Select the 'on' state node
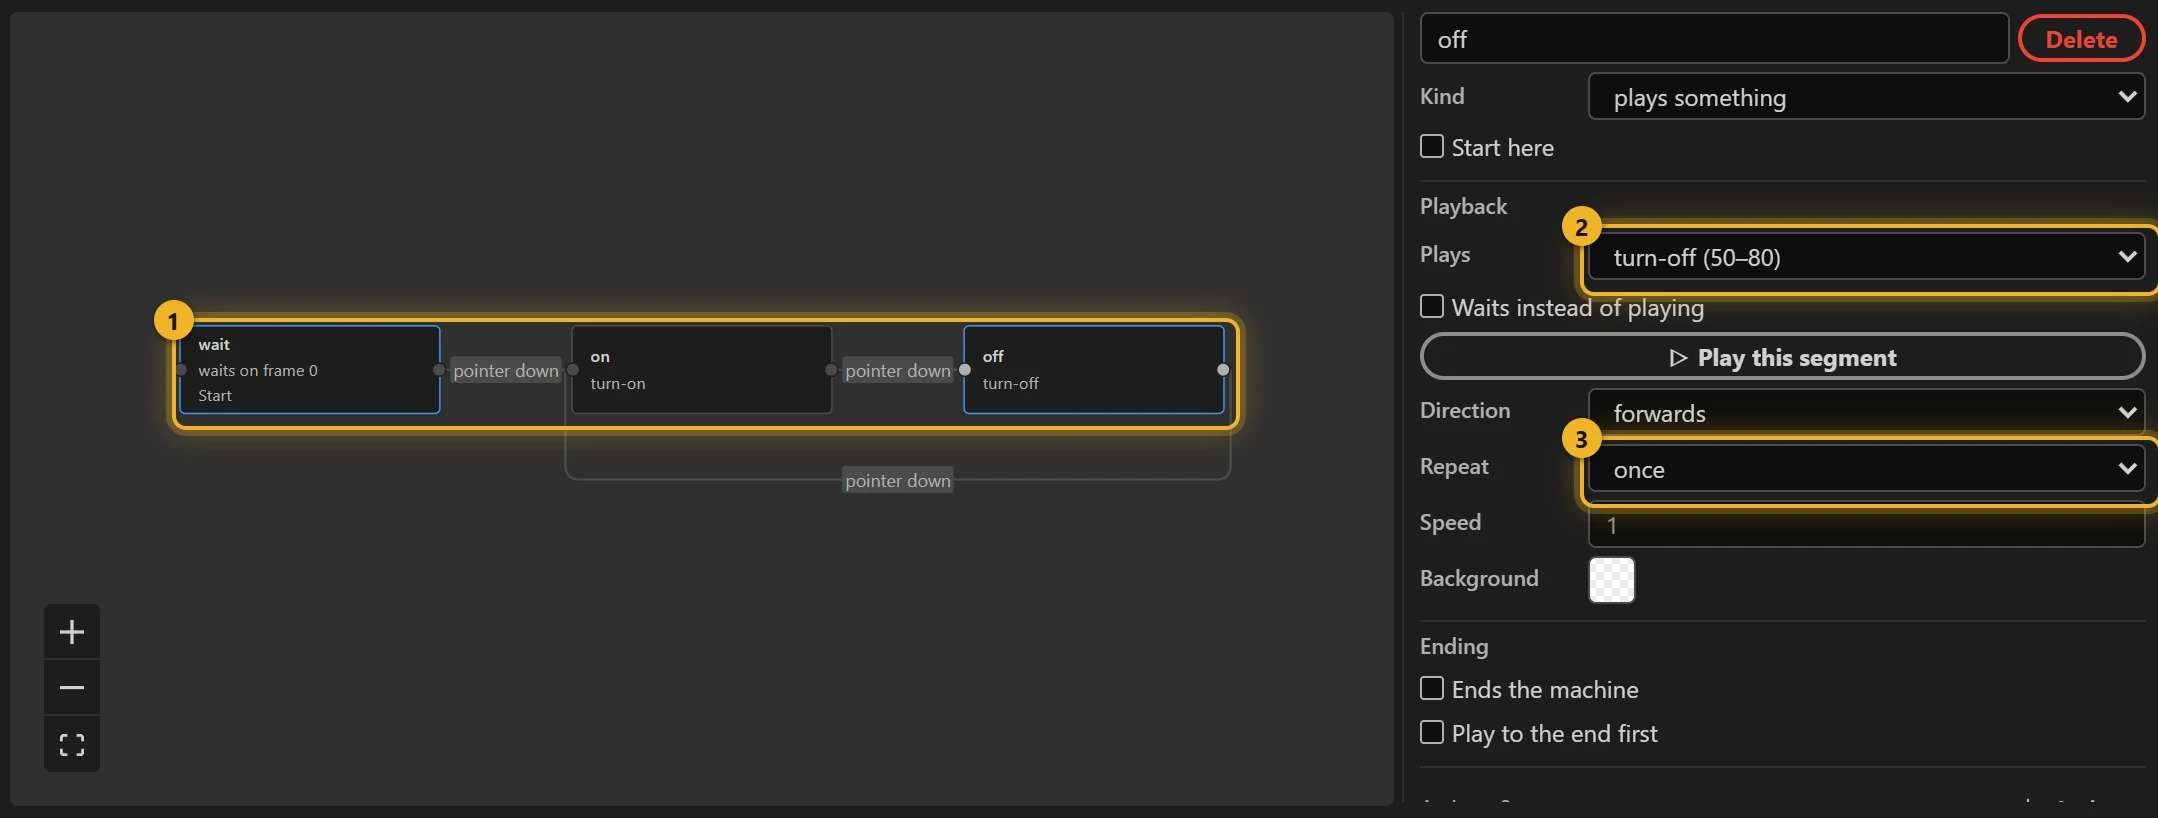This screenshot has height=818, width=2158. [x=702, y=369]
